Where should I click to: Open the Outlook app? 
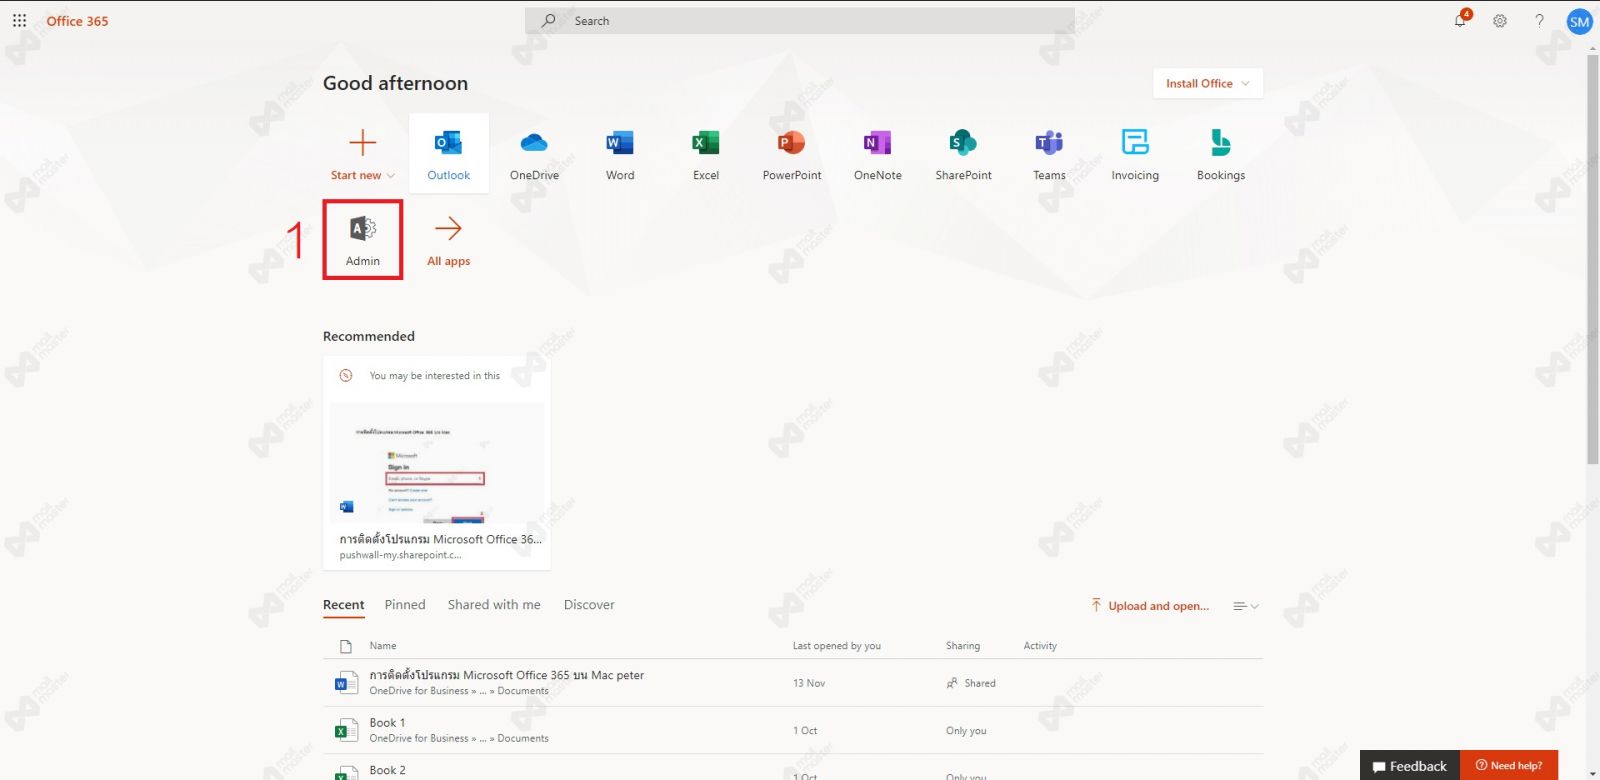tap(448, 153)
